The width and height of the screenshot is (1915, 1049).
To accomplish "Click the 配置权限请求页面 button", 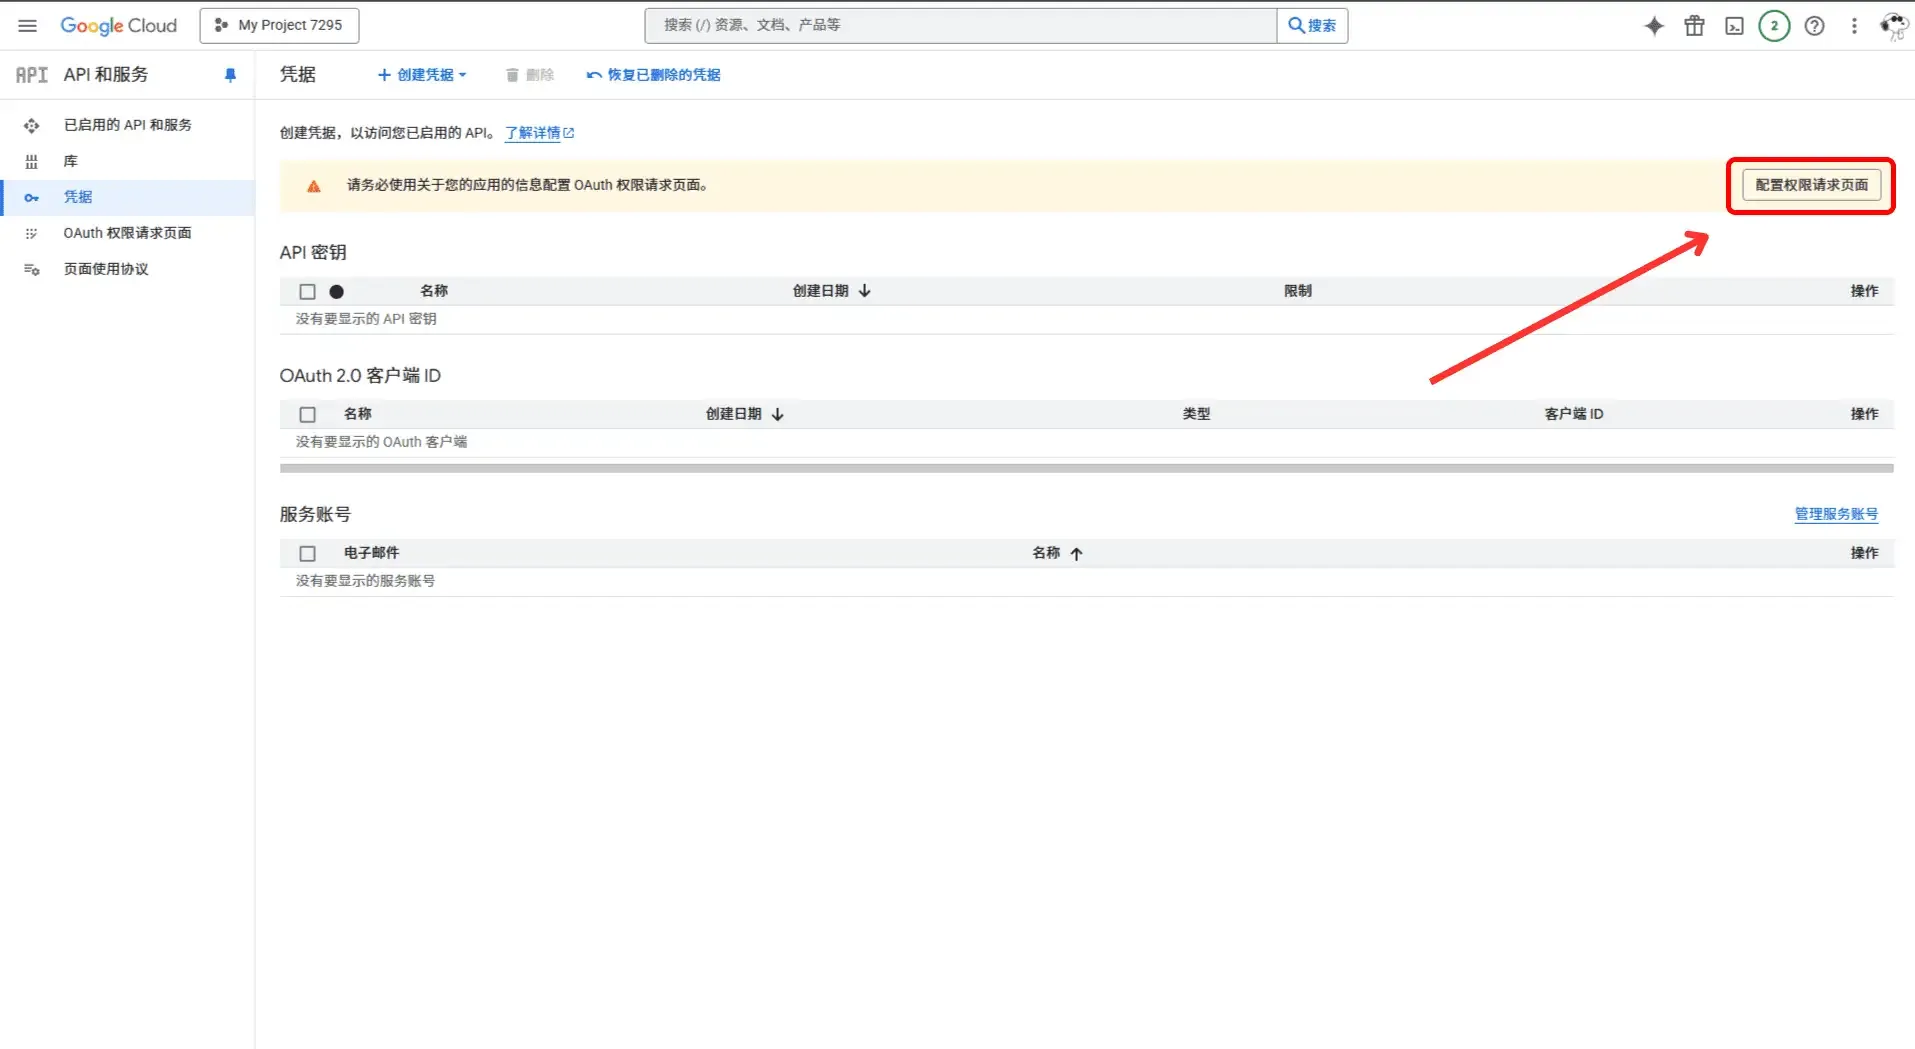I will [x=1811, y=185].
